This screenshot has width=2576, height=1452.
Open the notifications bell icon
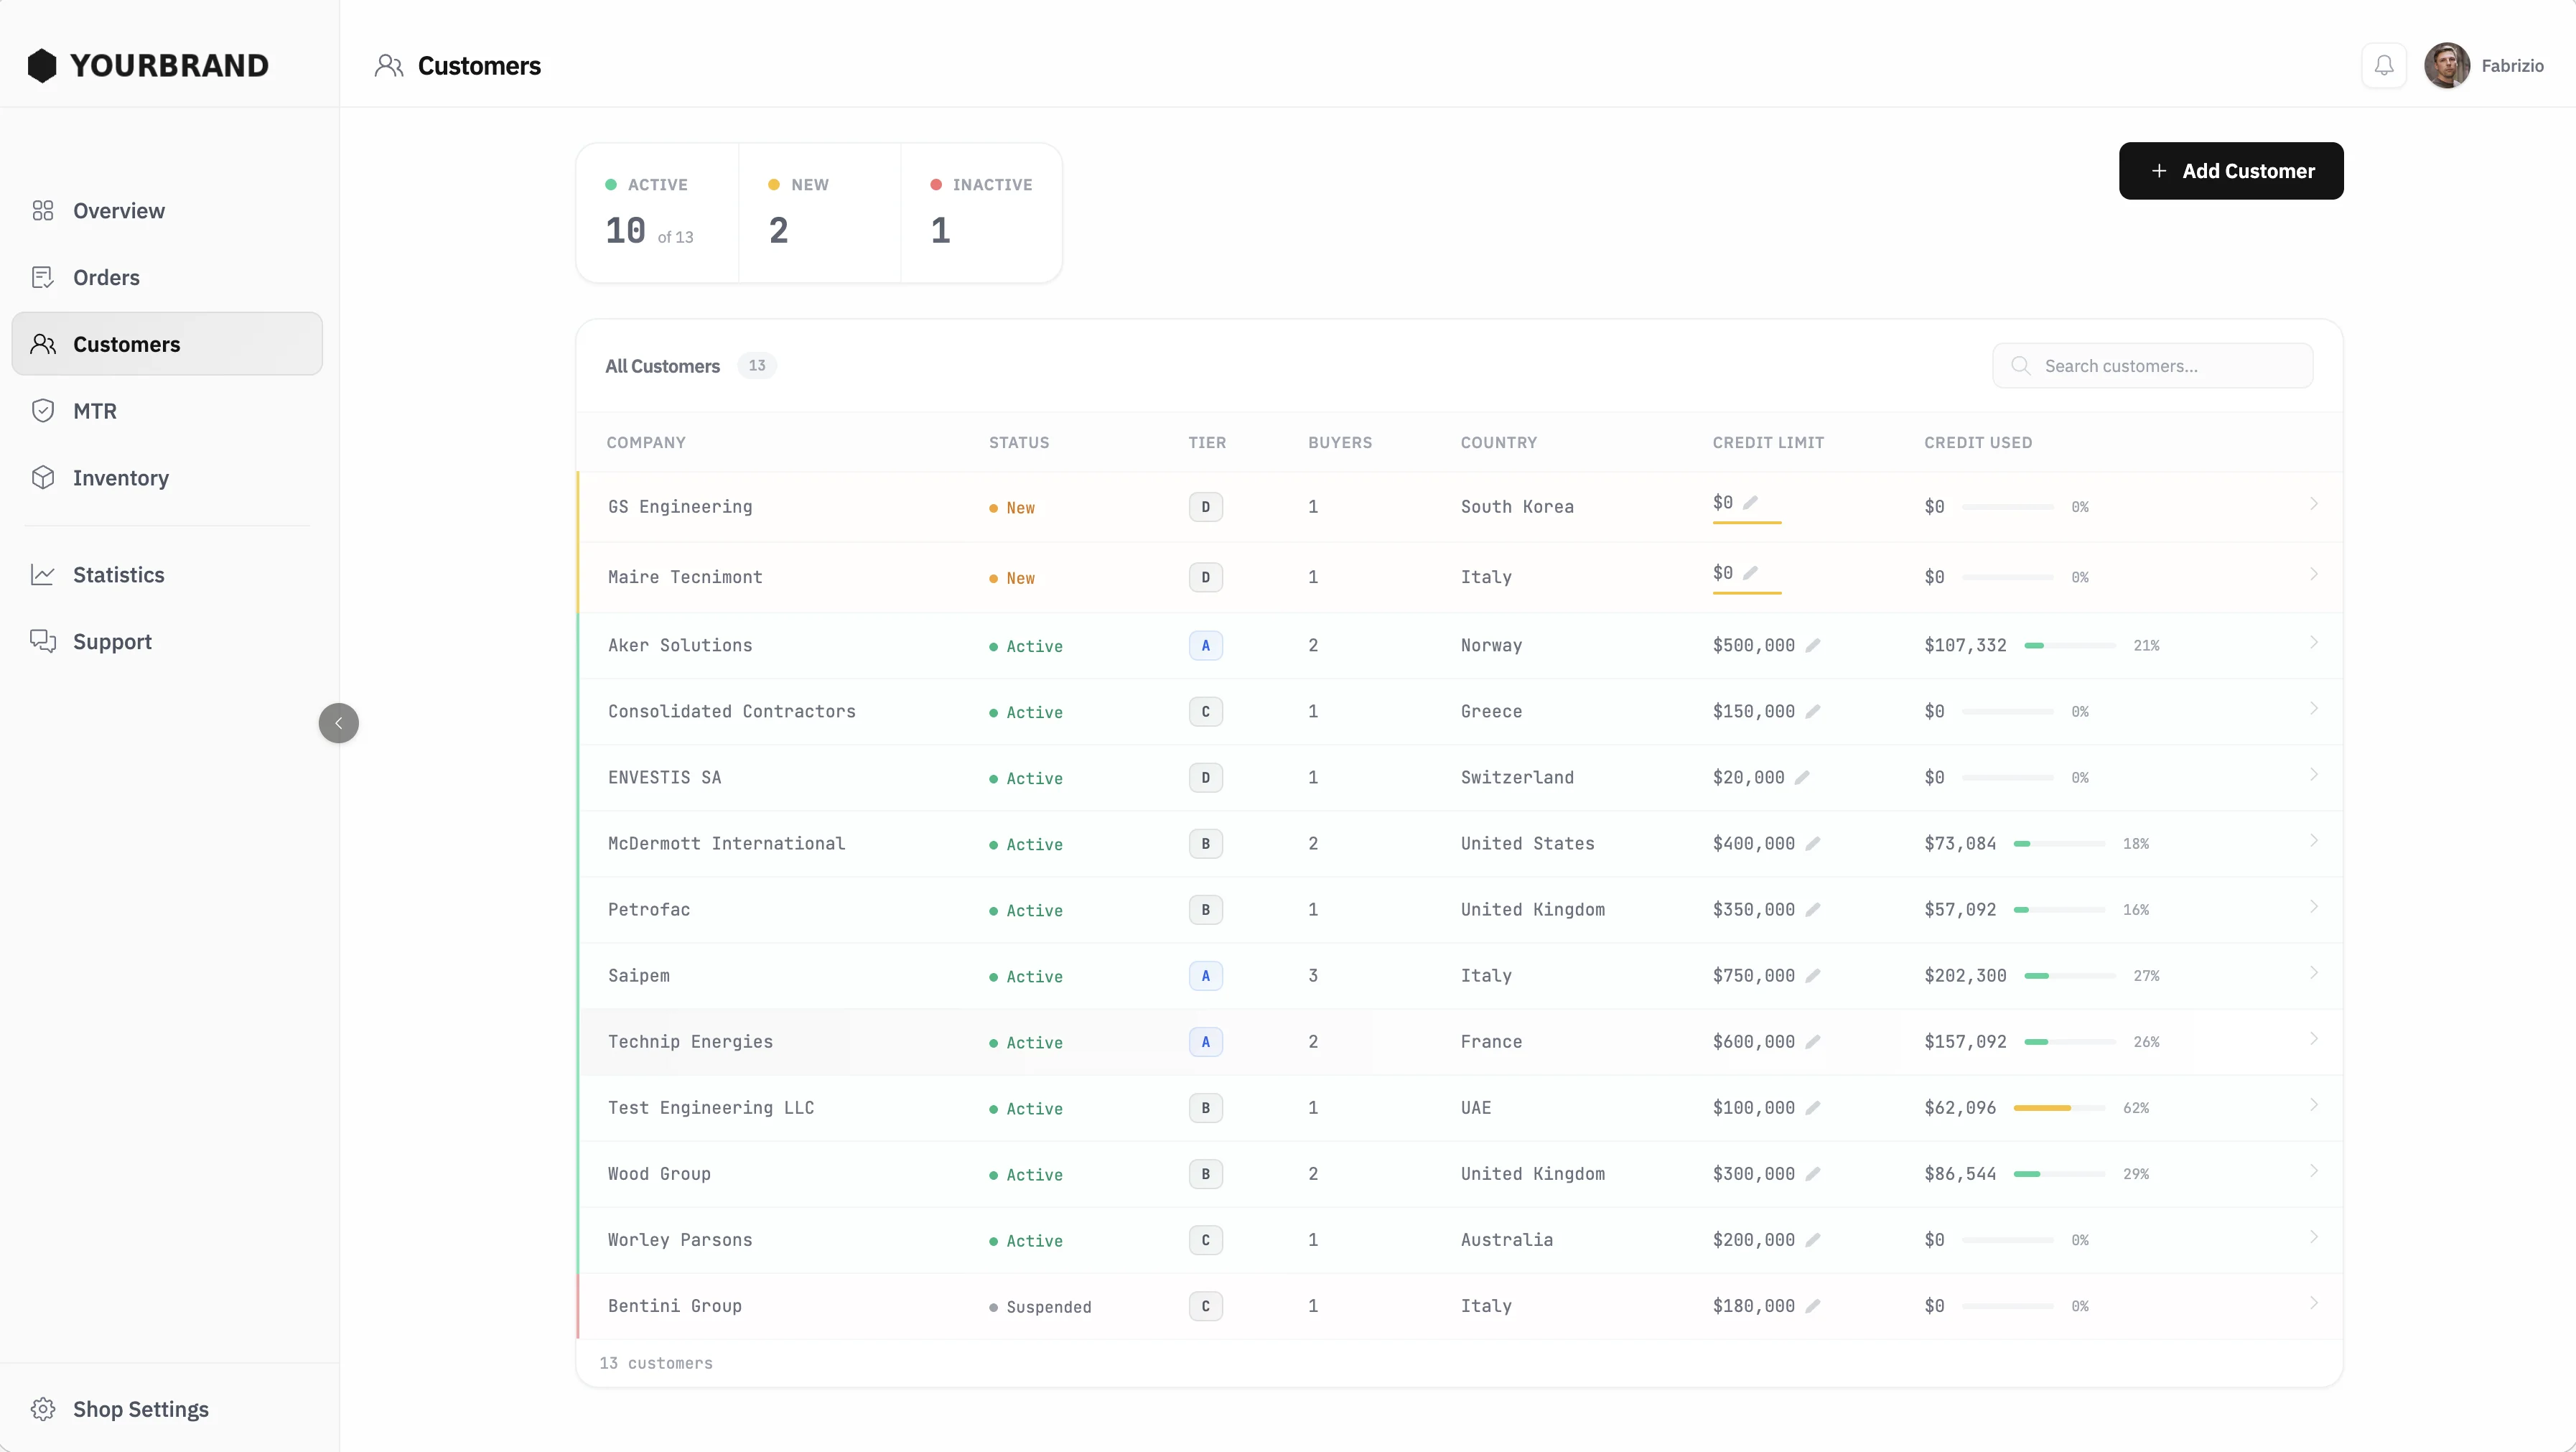point(2384,66)
